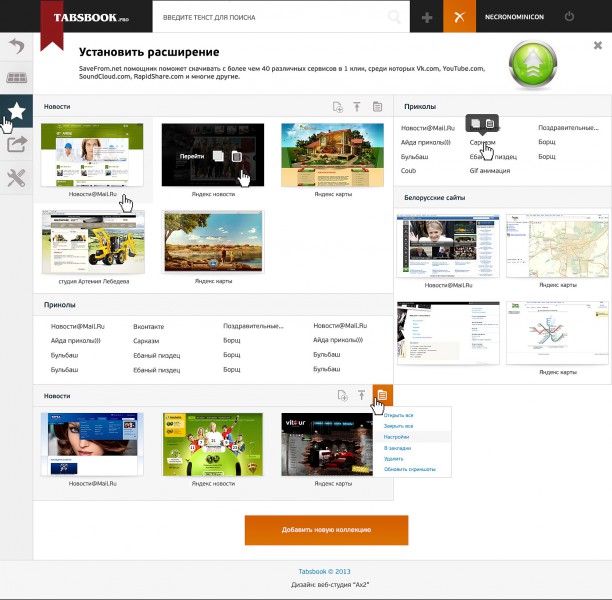Screen dimensions: 612x600
Task: Click the share export sidebar icon
Action: pos(16,144)
